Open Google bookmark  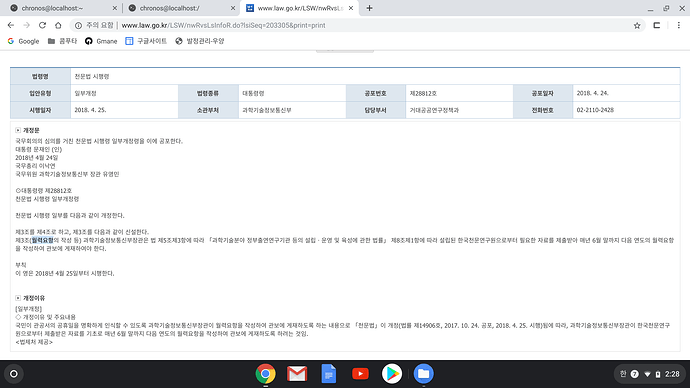(23, 41)
